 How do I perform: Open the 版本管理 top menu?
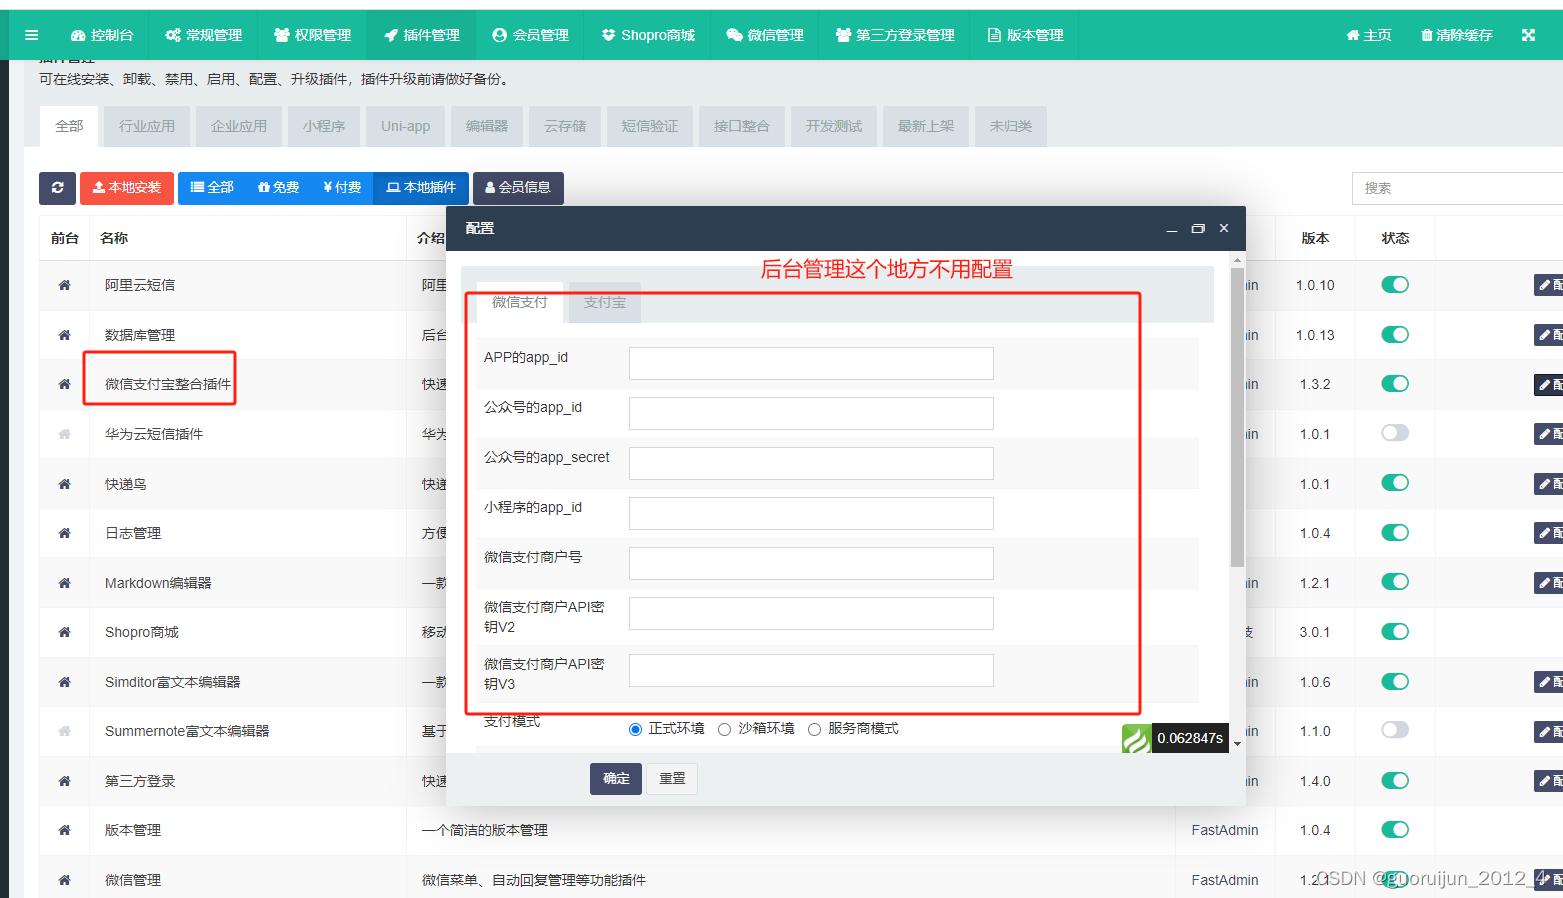pyautogui.click(x=1025, y=35)
